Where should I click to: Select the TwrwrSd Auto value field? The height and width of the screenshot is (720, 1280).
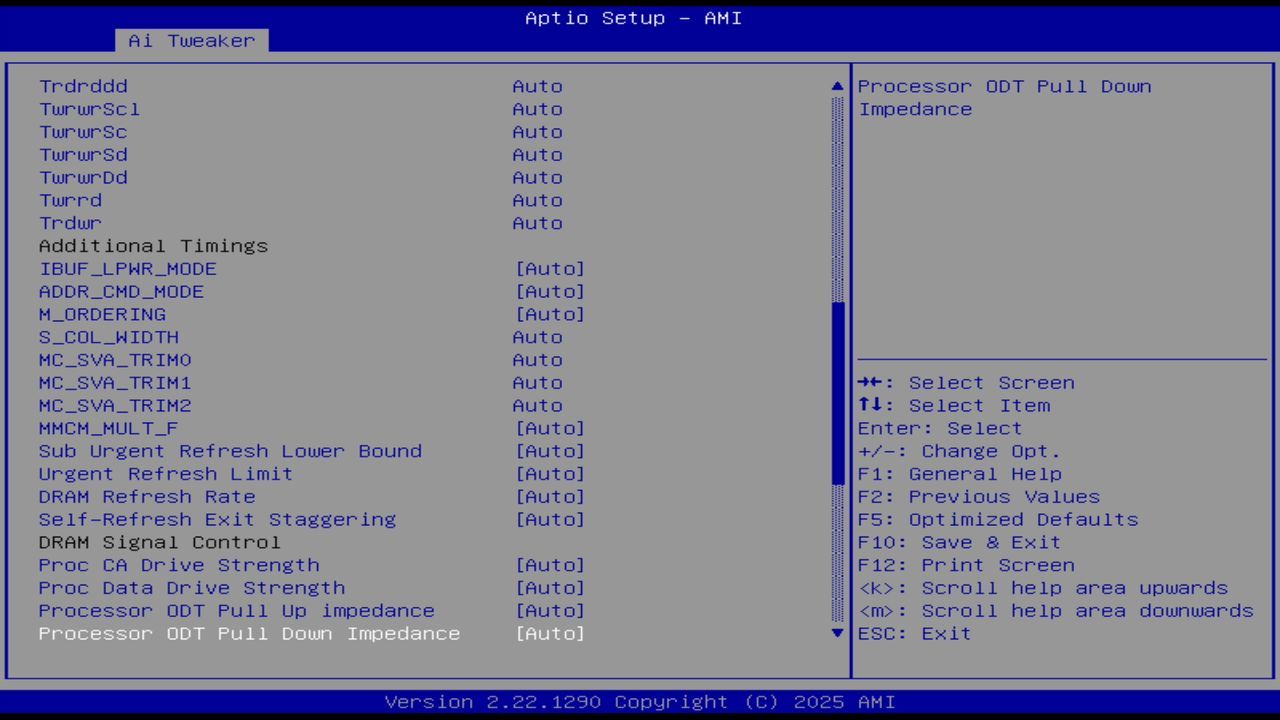[538, 155]
